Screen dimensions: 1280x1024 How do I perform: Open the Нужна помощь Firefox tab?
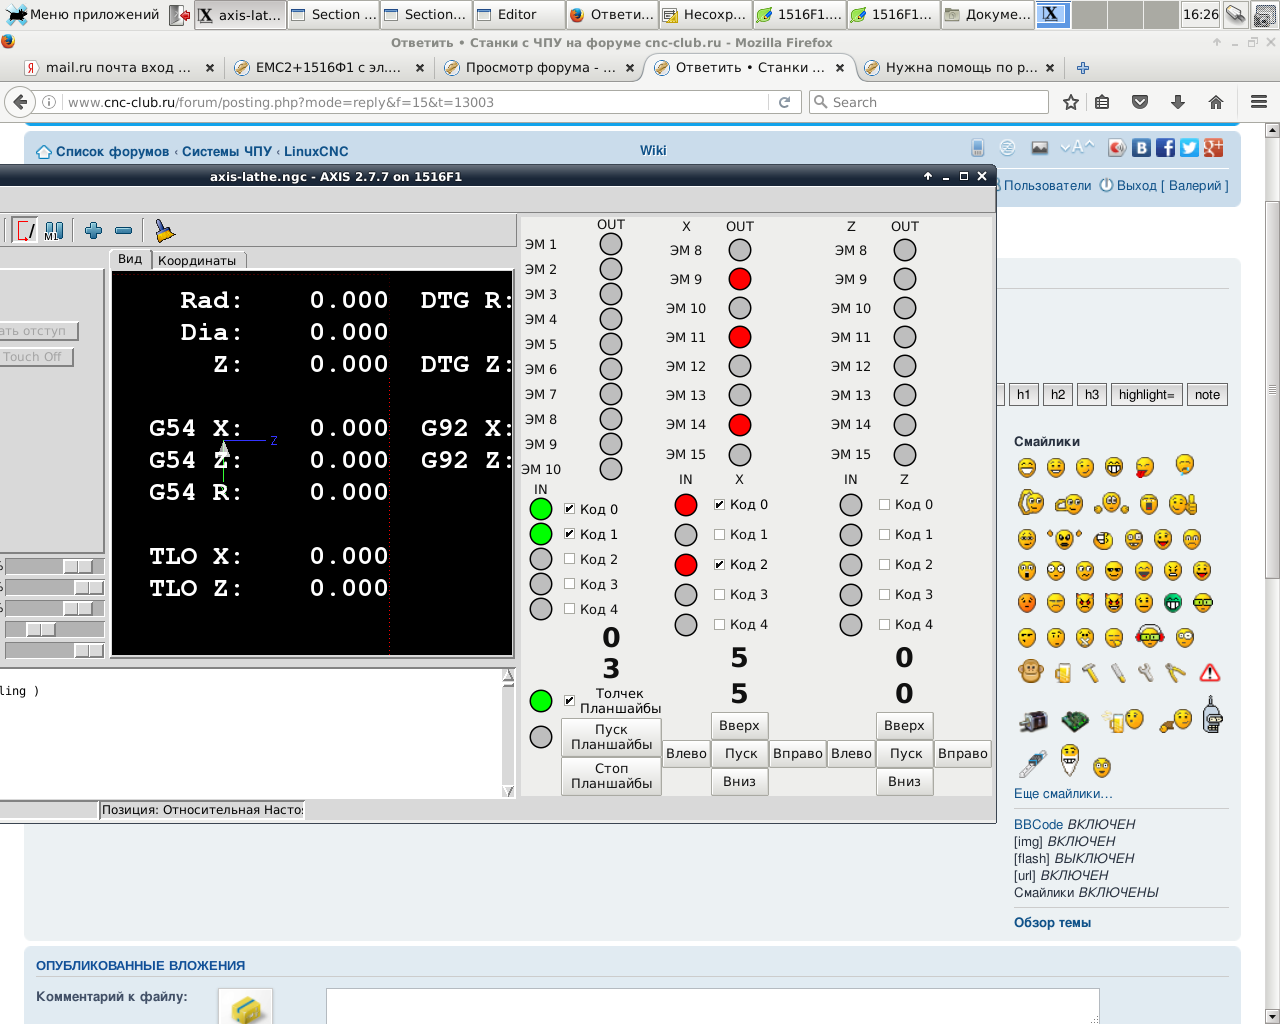tap(958, 68)
